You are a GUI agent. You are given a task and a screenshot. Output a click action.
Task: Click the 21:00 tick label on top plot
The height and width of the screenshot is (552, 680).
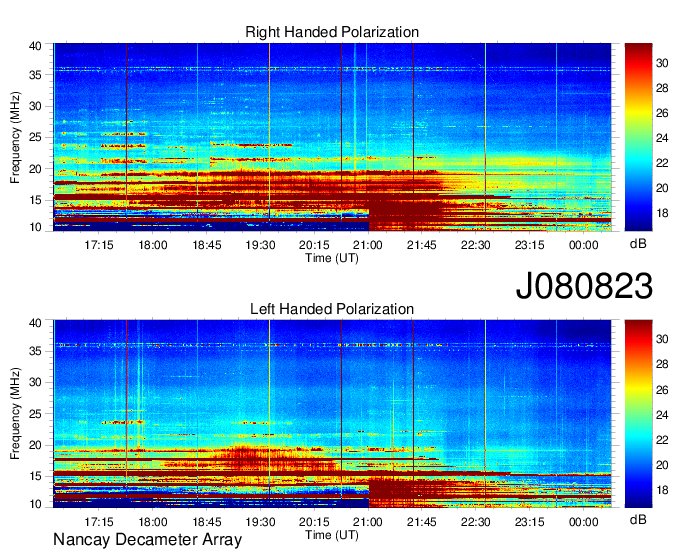pyautogui.click(x=368, y=245)
